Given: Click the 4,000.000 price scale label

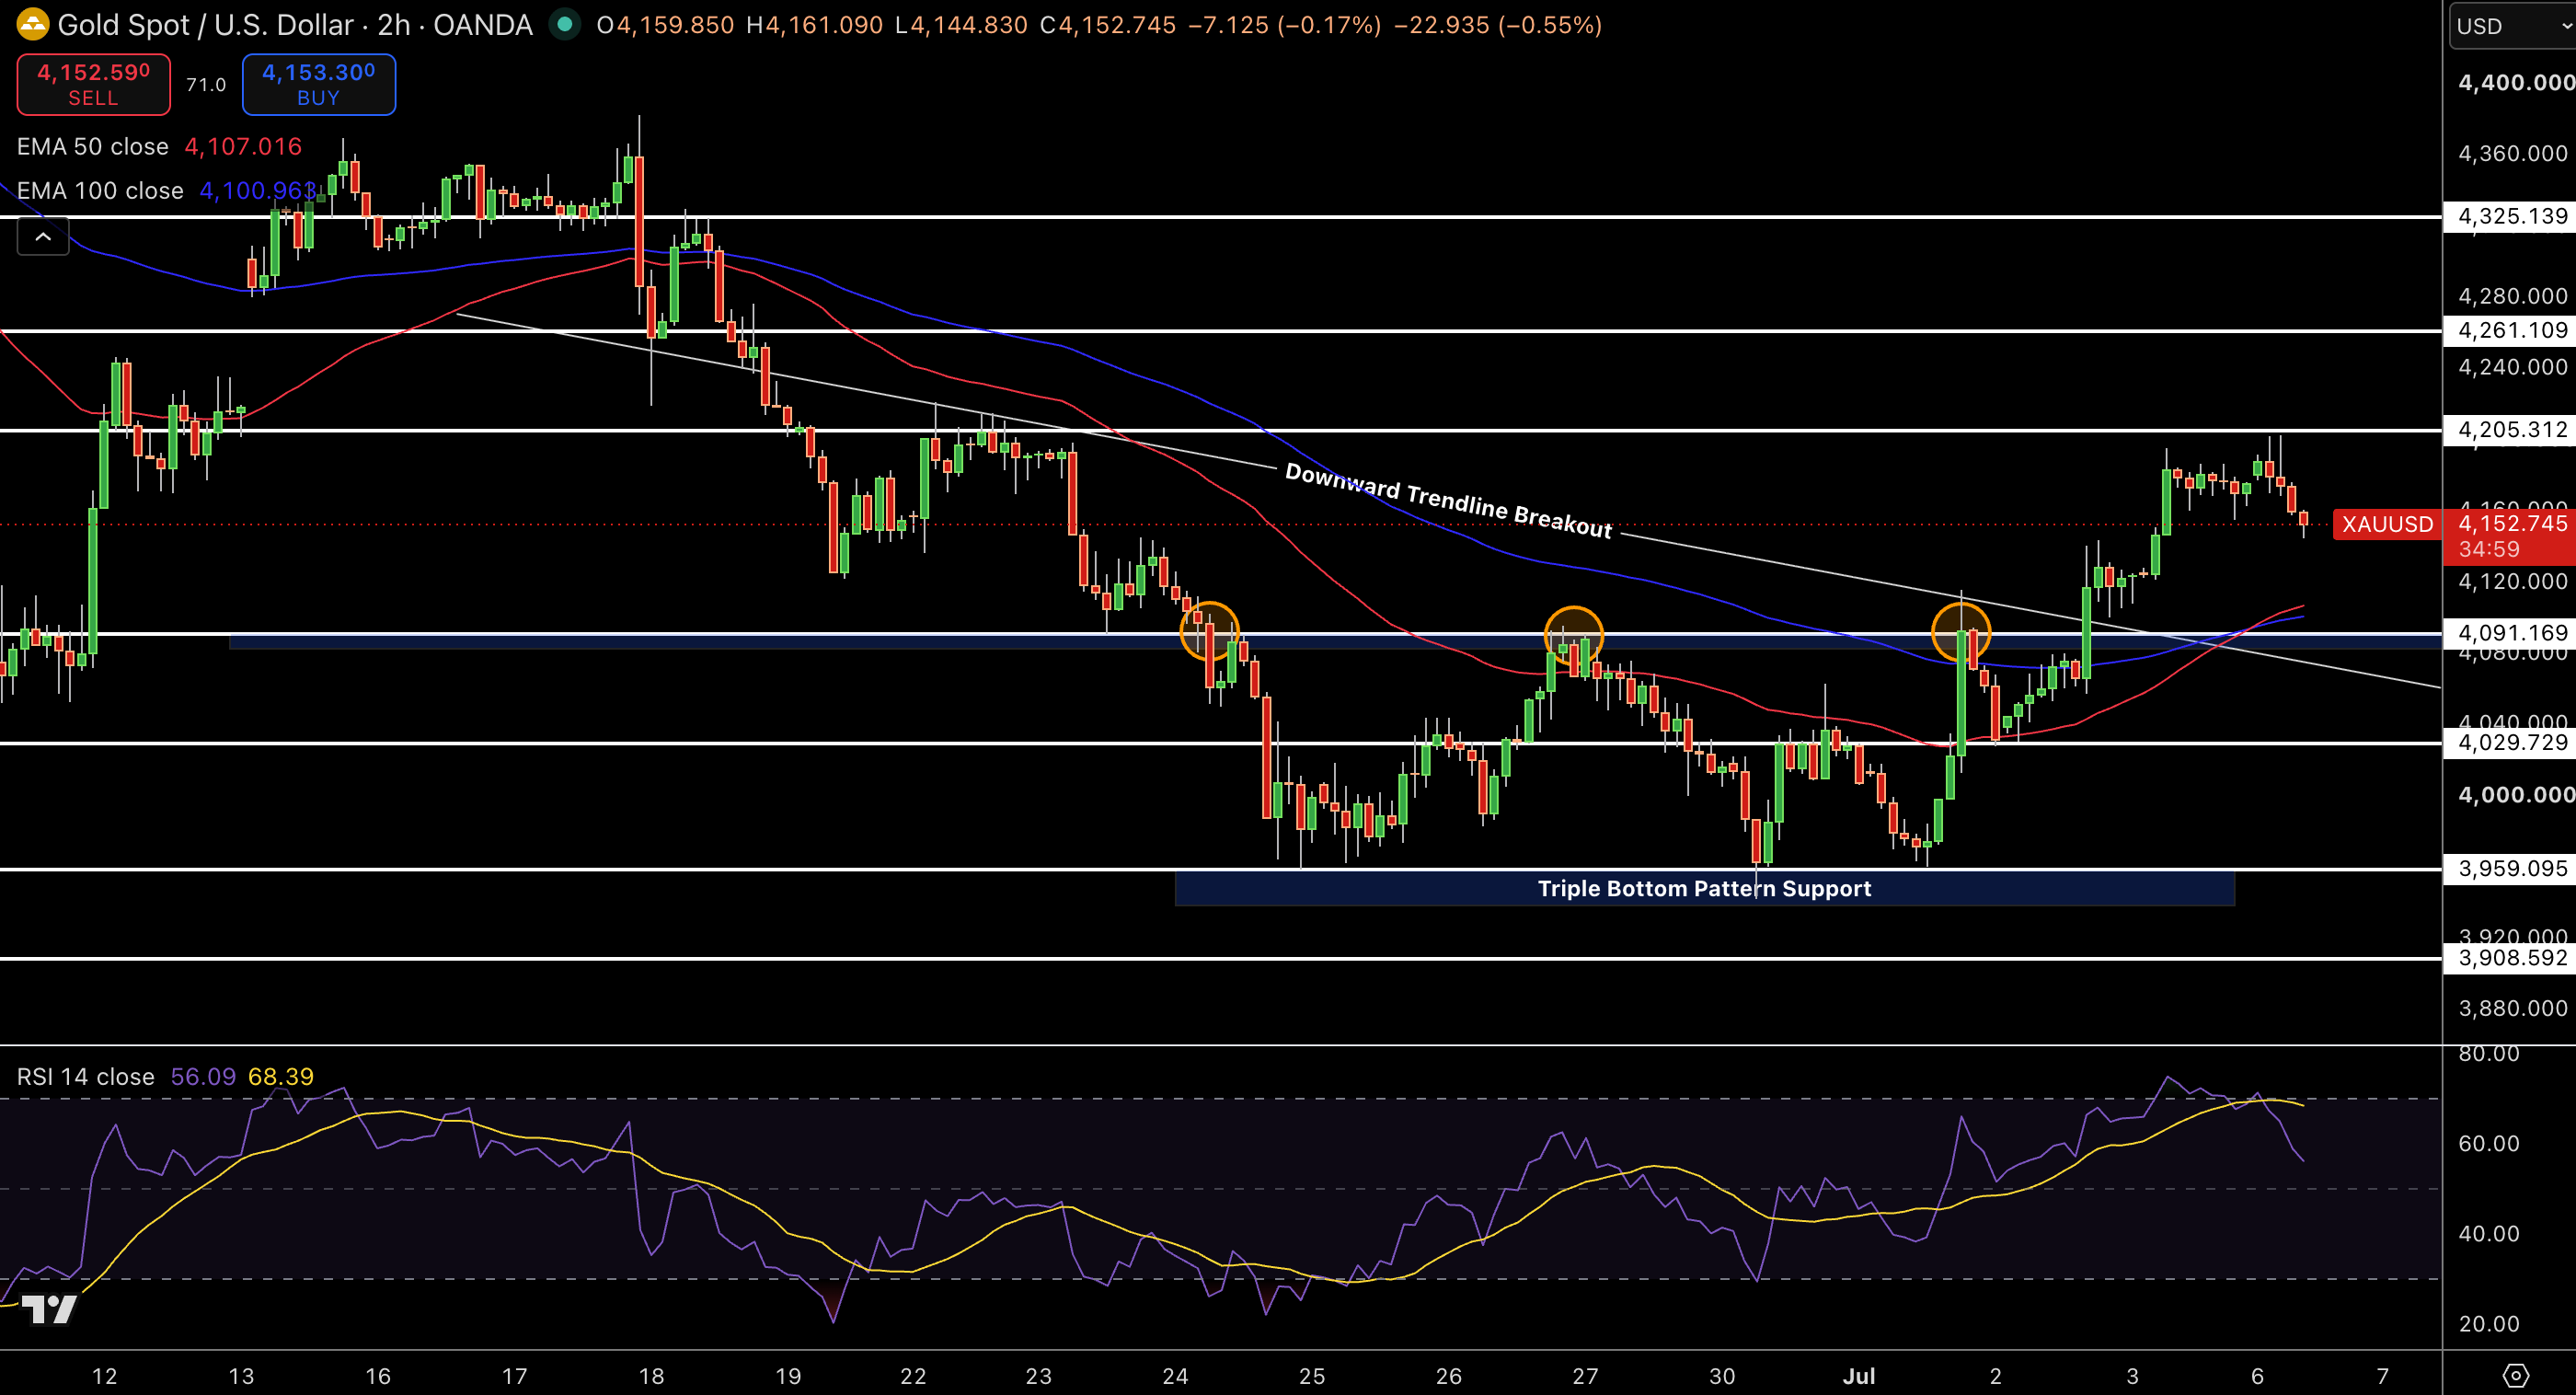Looking at the screenshot, I should (x=2516, y=795).
